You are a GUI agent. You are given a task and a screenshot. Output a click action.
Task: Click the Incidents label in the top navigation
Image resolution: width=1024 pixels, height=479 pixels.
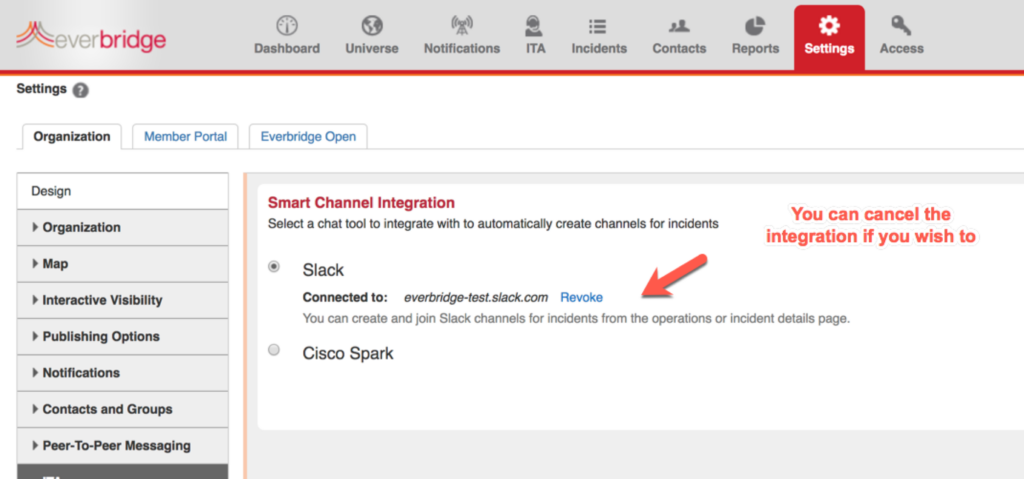pos(599,48)
